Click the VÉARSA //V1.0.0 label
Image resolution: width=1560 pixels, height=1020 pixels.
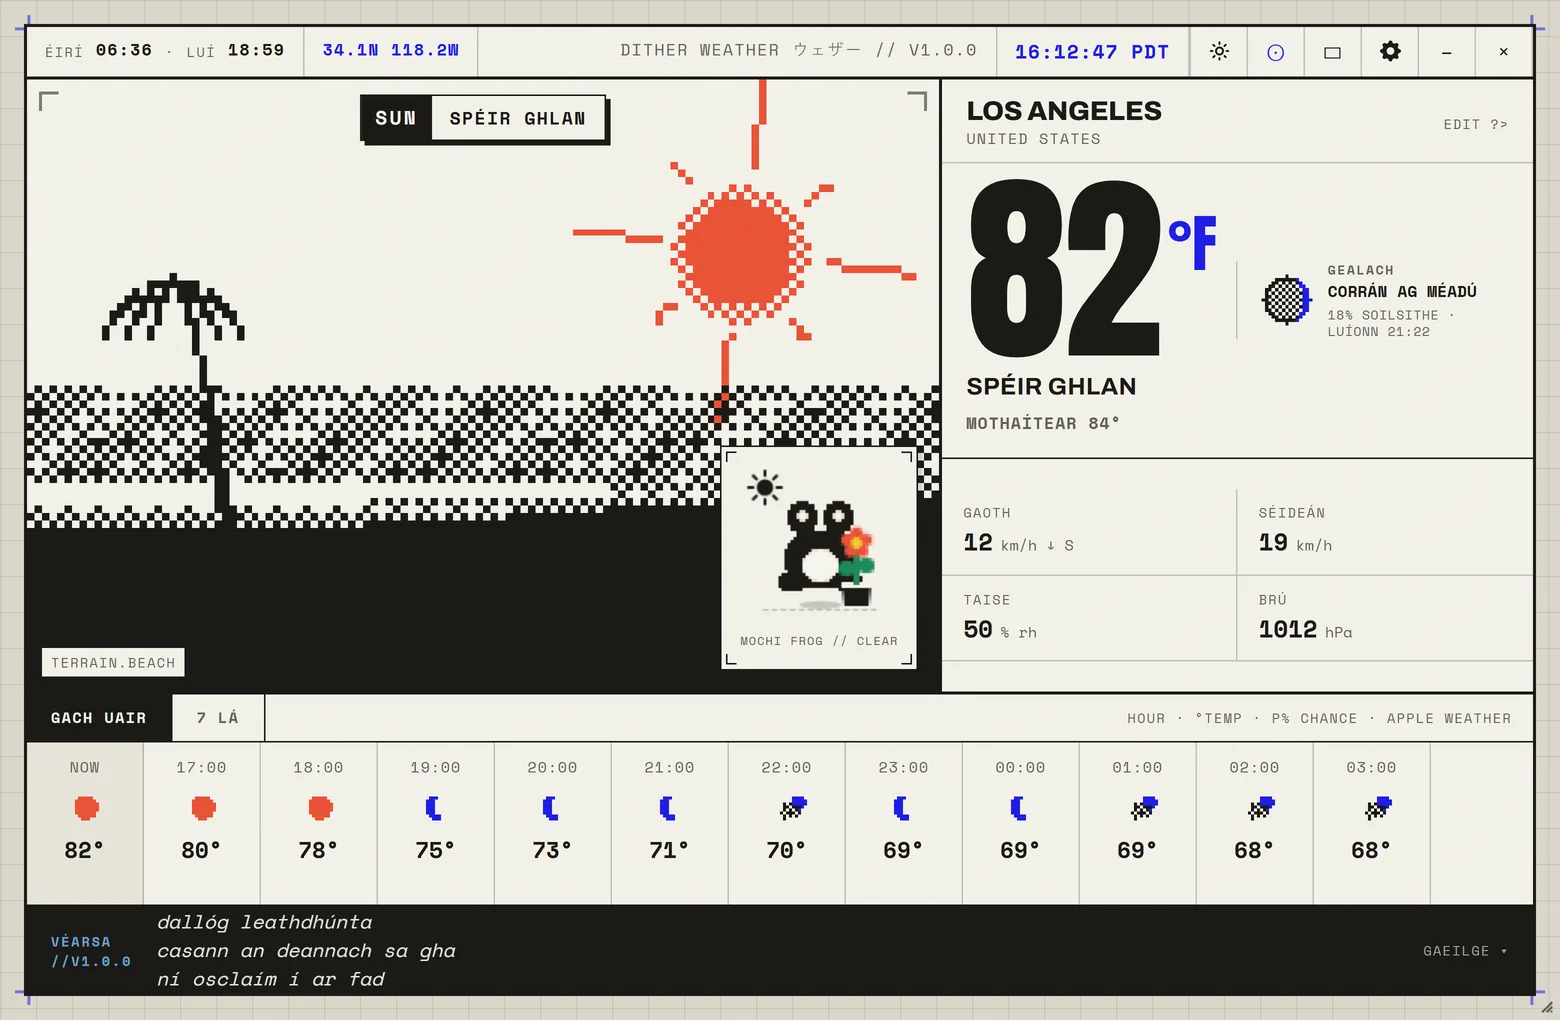coord(91,951)
